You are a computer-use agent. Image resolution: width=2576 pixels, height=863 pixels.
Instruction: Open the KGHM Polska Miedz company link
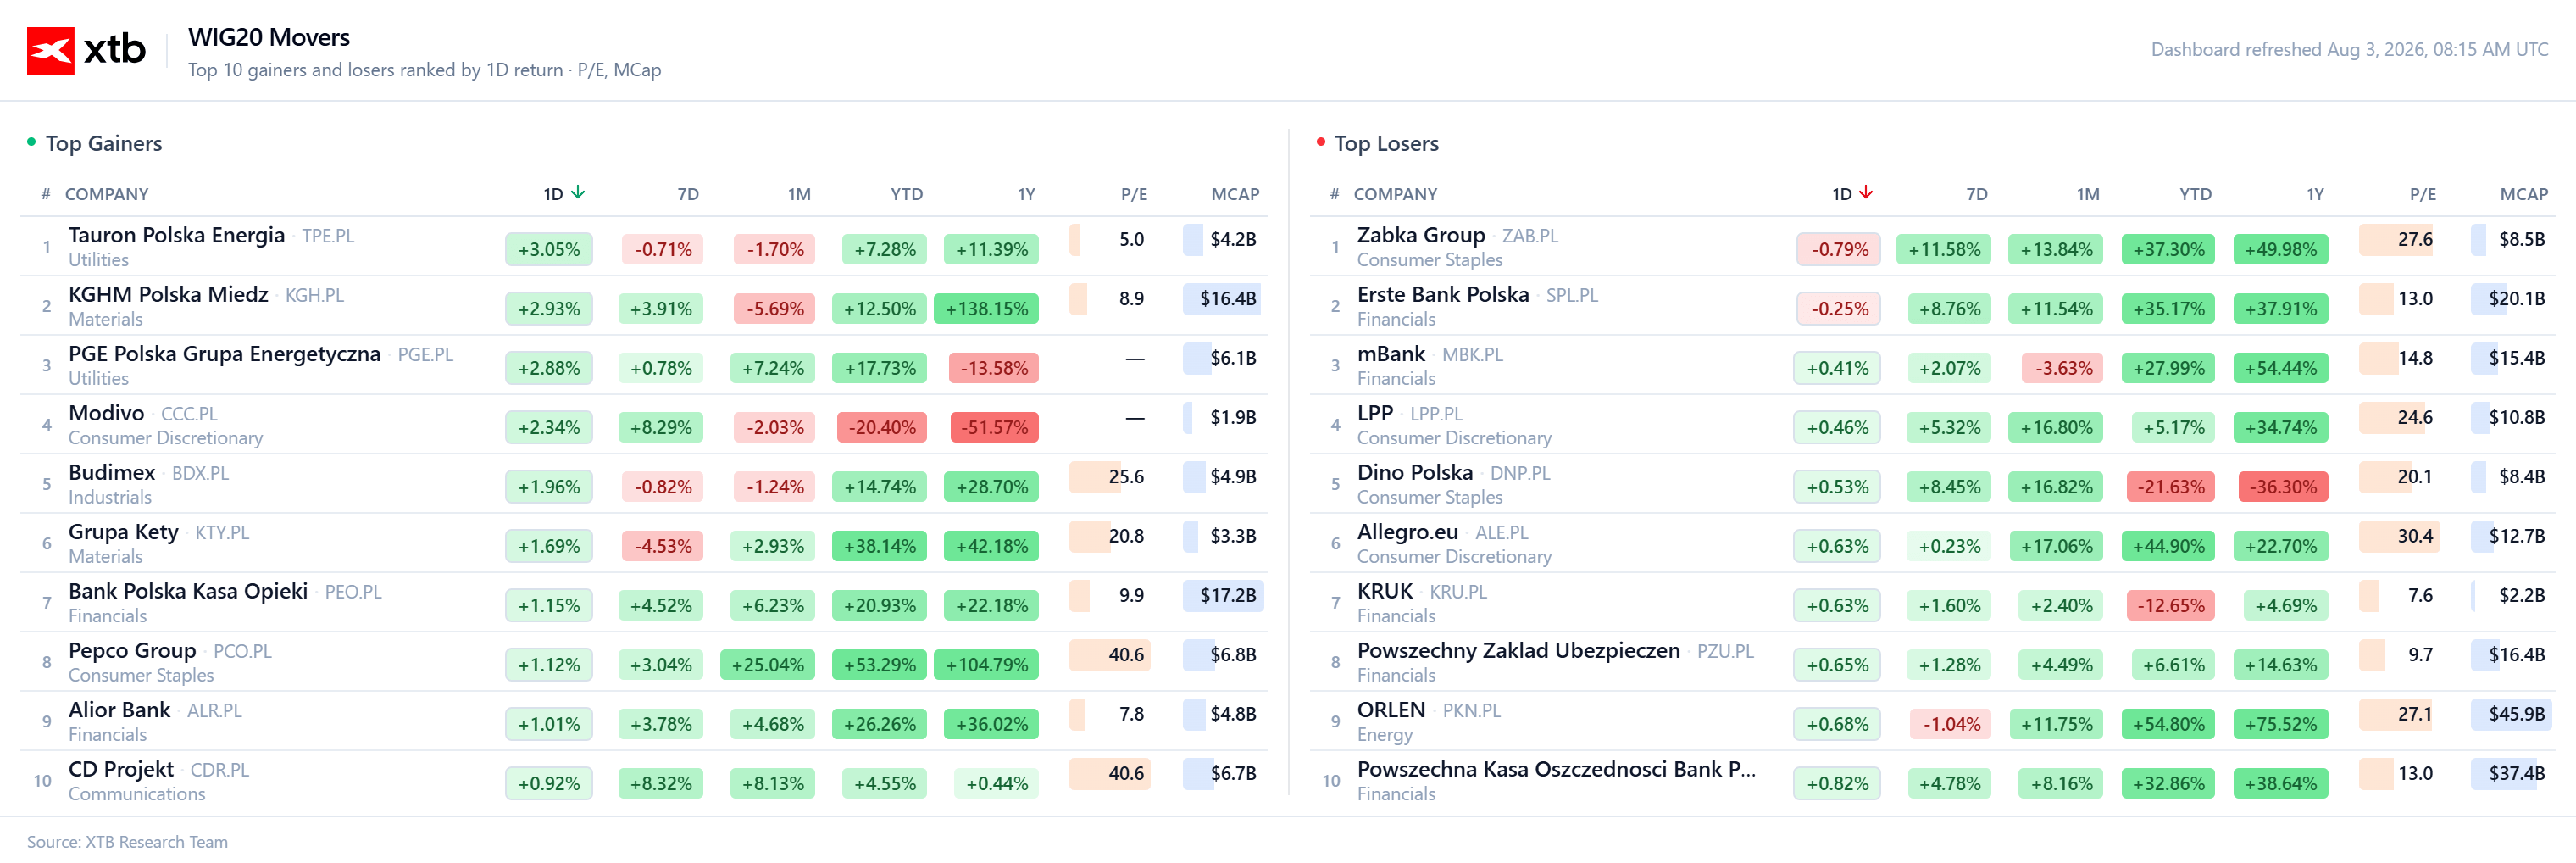click(x=168, y=295)
